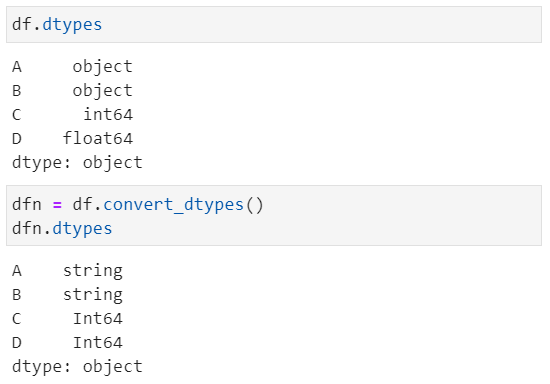Click inside the df.dtypes code cell
The width and height of the screenshot is (550, 384).
[274, 25]
